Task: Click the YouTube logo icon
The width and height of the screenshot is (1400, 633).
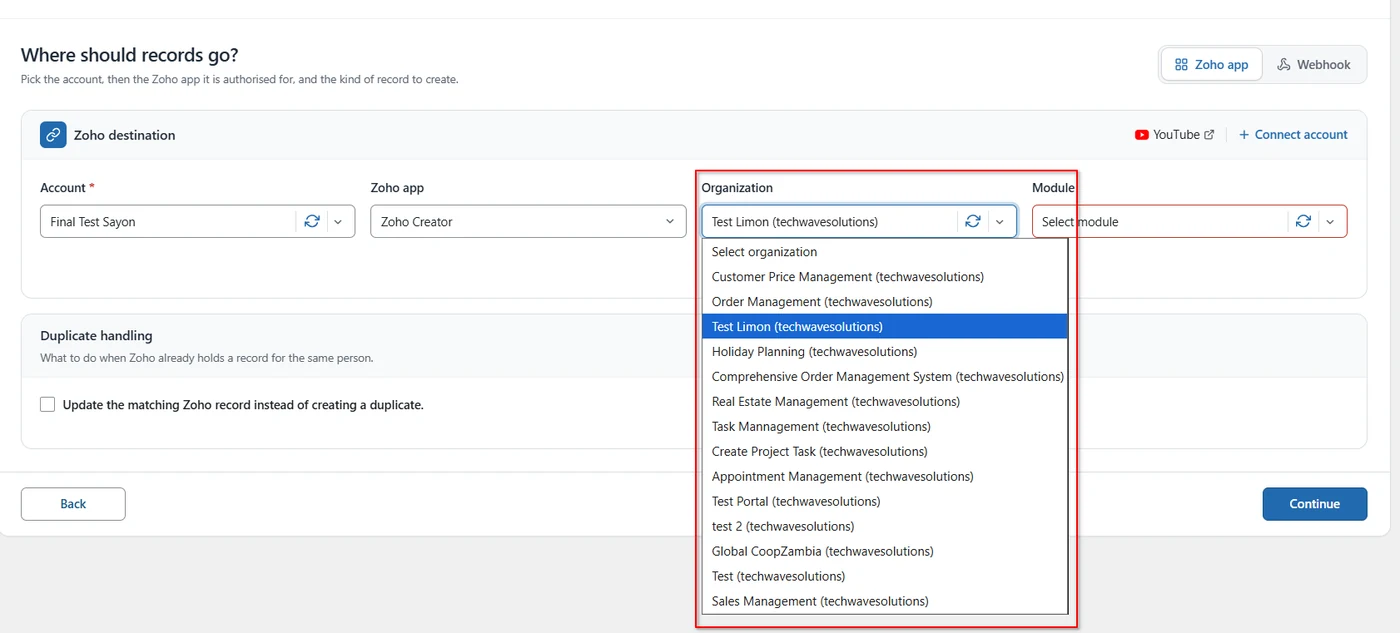Action: point(1142,135)
